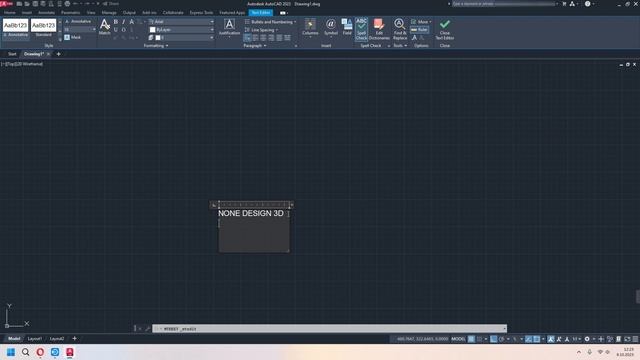
Task: Click the Mask button
Action: point(73,37)
